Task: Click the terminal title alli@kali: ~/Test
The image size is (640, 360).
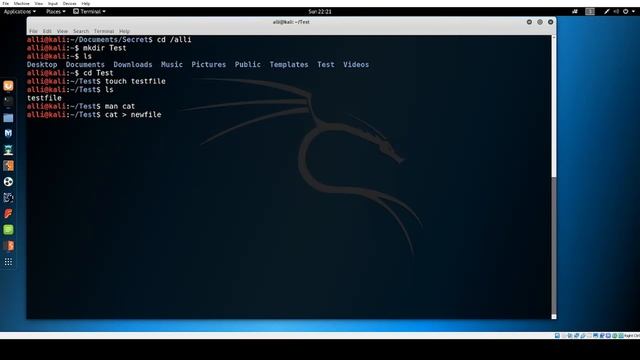Action: (291, 22)
